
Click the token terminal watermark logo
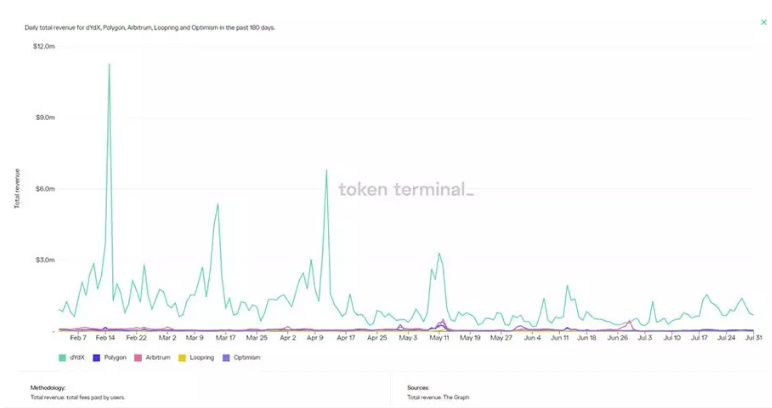coord(406,189)
